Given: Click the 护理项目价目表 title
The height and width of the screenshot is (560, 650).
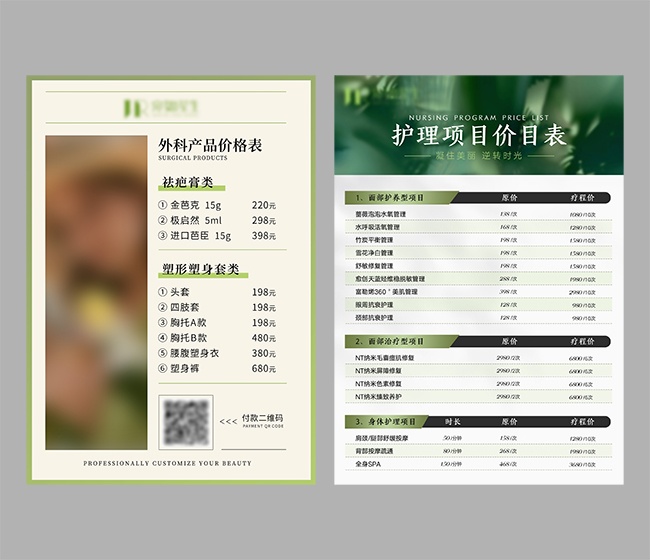Looking at the screenshot, I should [479, 134].
